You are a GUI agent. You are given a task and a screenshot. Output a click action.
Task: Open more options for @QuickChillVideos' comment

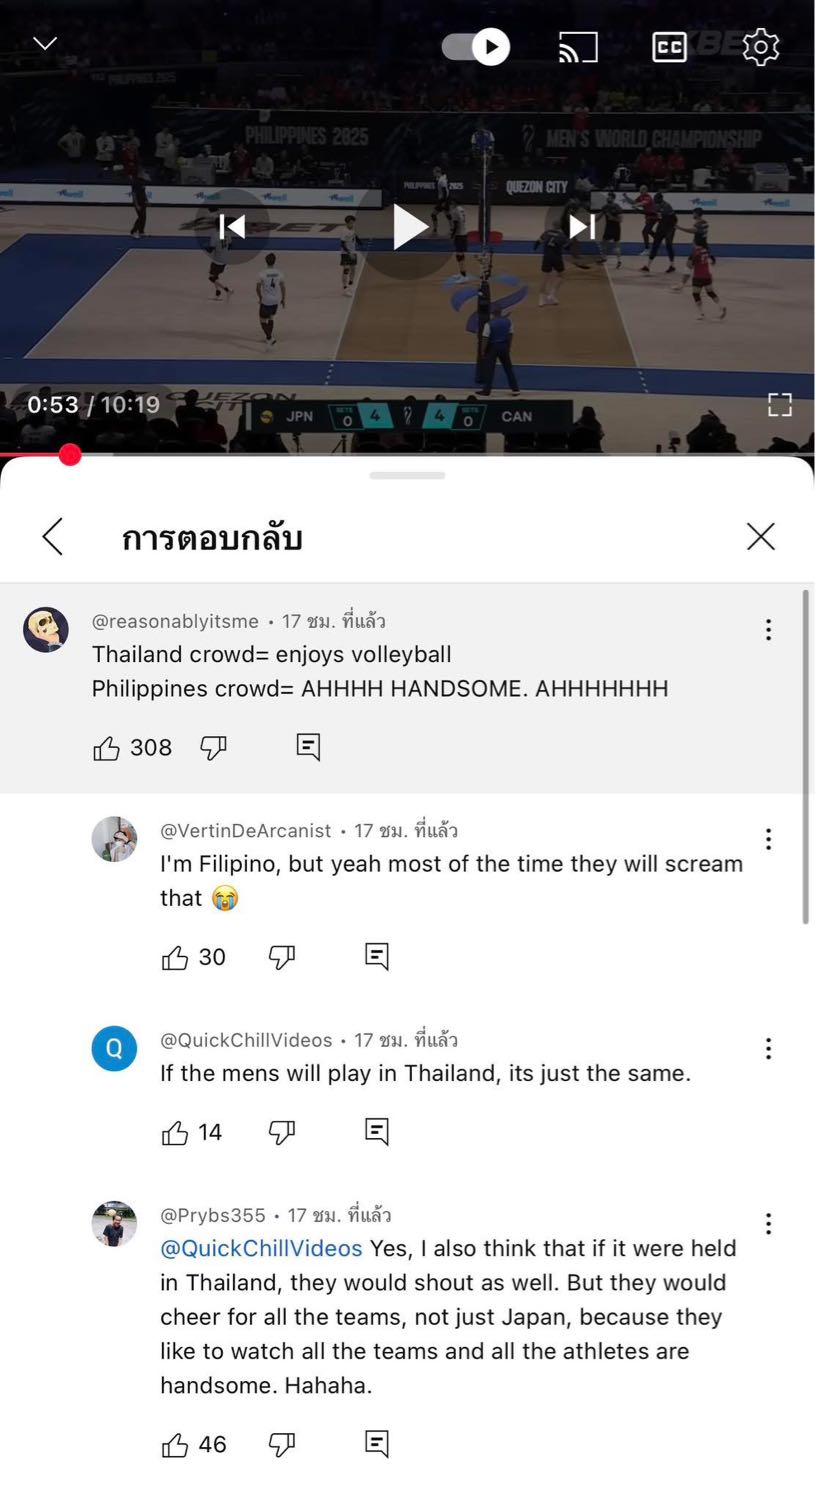(x=768, y=1048)
